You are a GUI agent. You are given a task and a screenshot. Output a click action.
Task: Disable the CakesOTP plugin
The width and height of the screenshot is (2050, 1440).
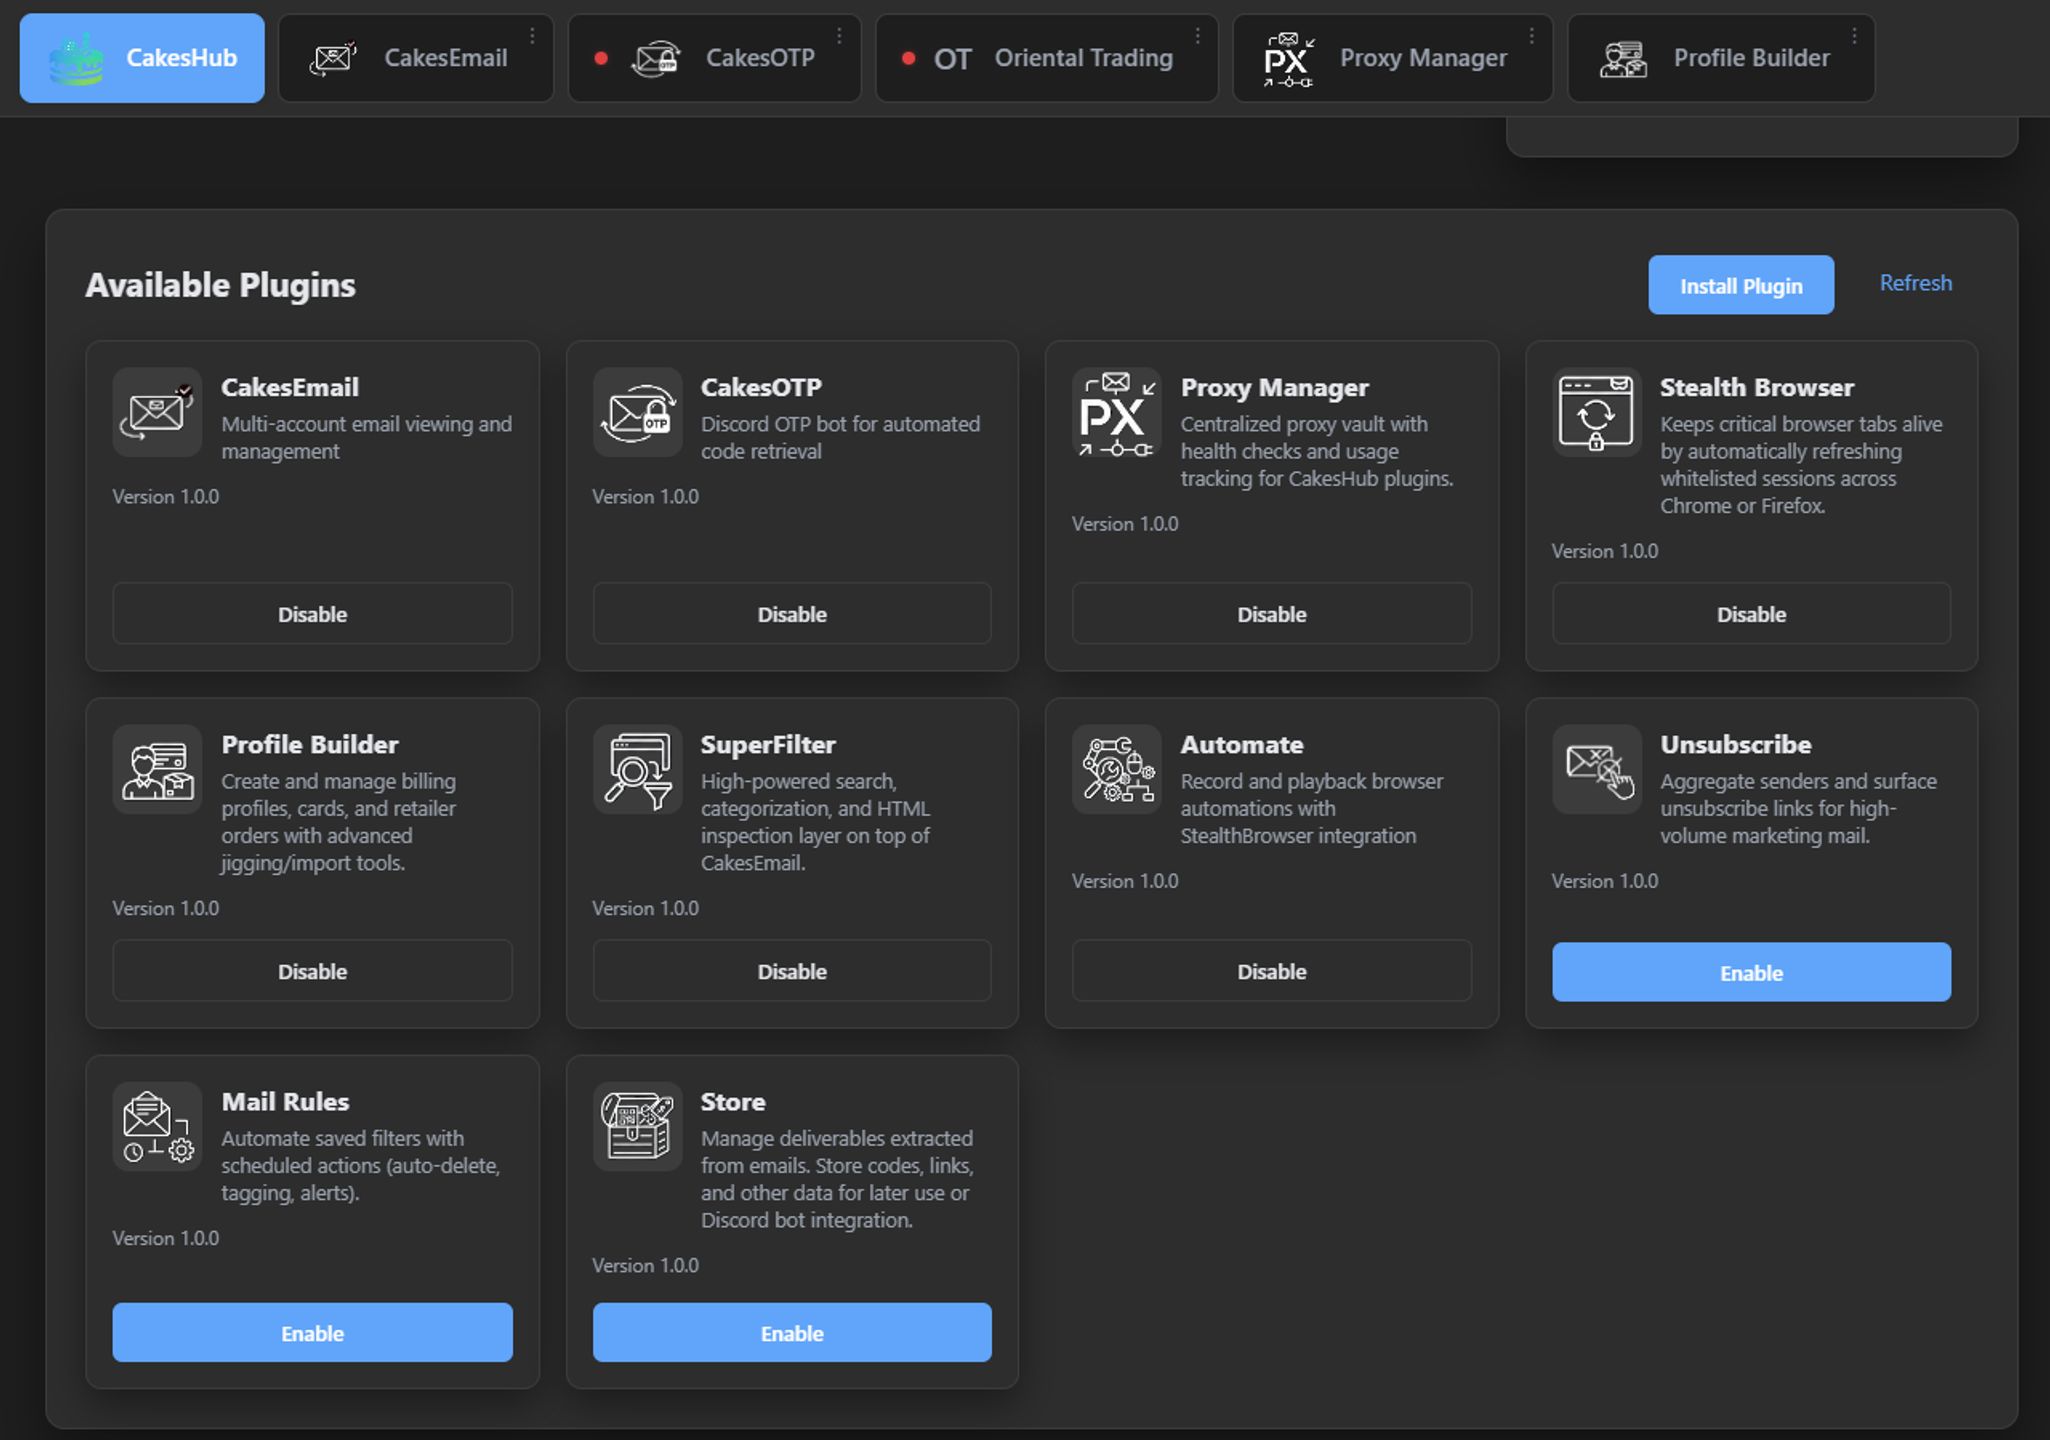click(792, 614)
